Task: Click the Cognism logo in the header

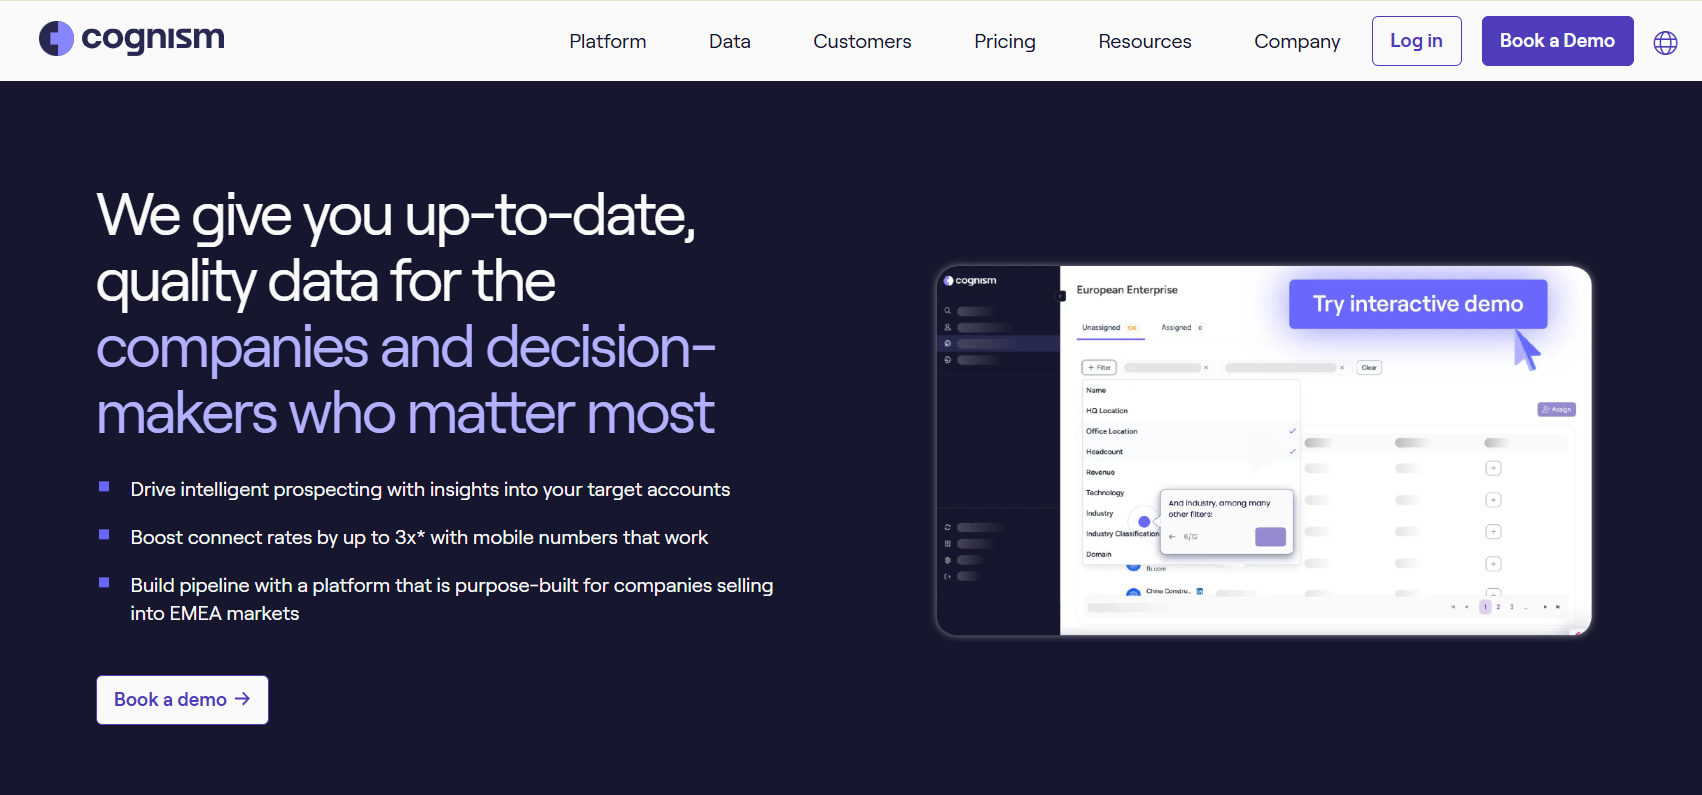Action: coord(131,39)
